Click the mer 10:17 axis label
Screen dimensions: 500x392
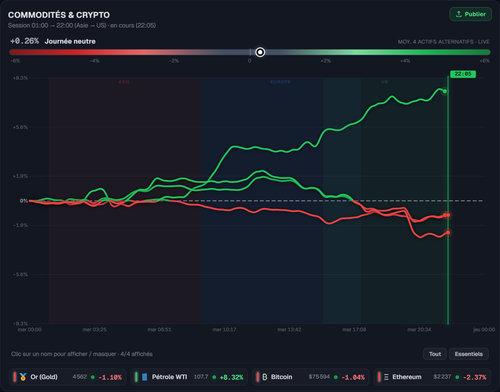[224, 330]
